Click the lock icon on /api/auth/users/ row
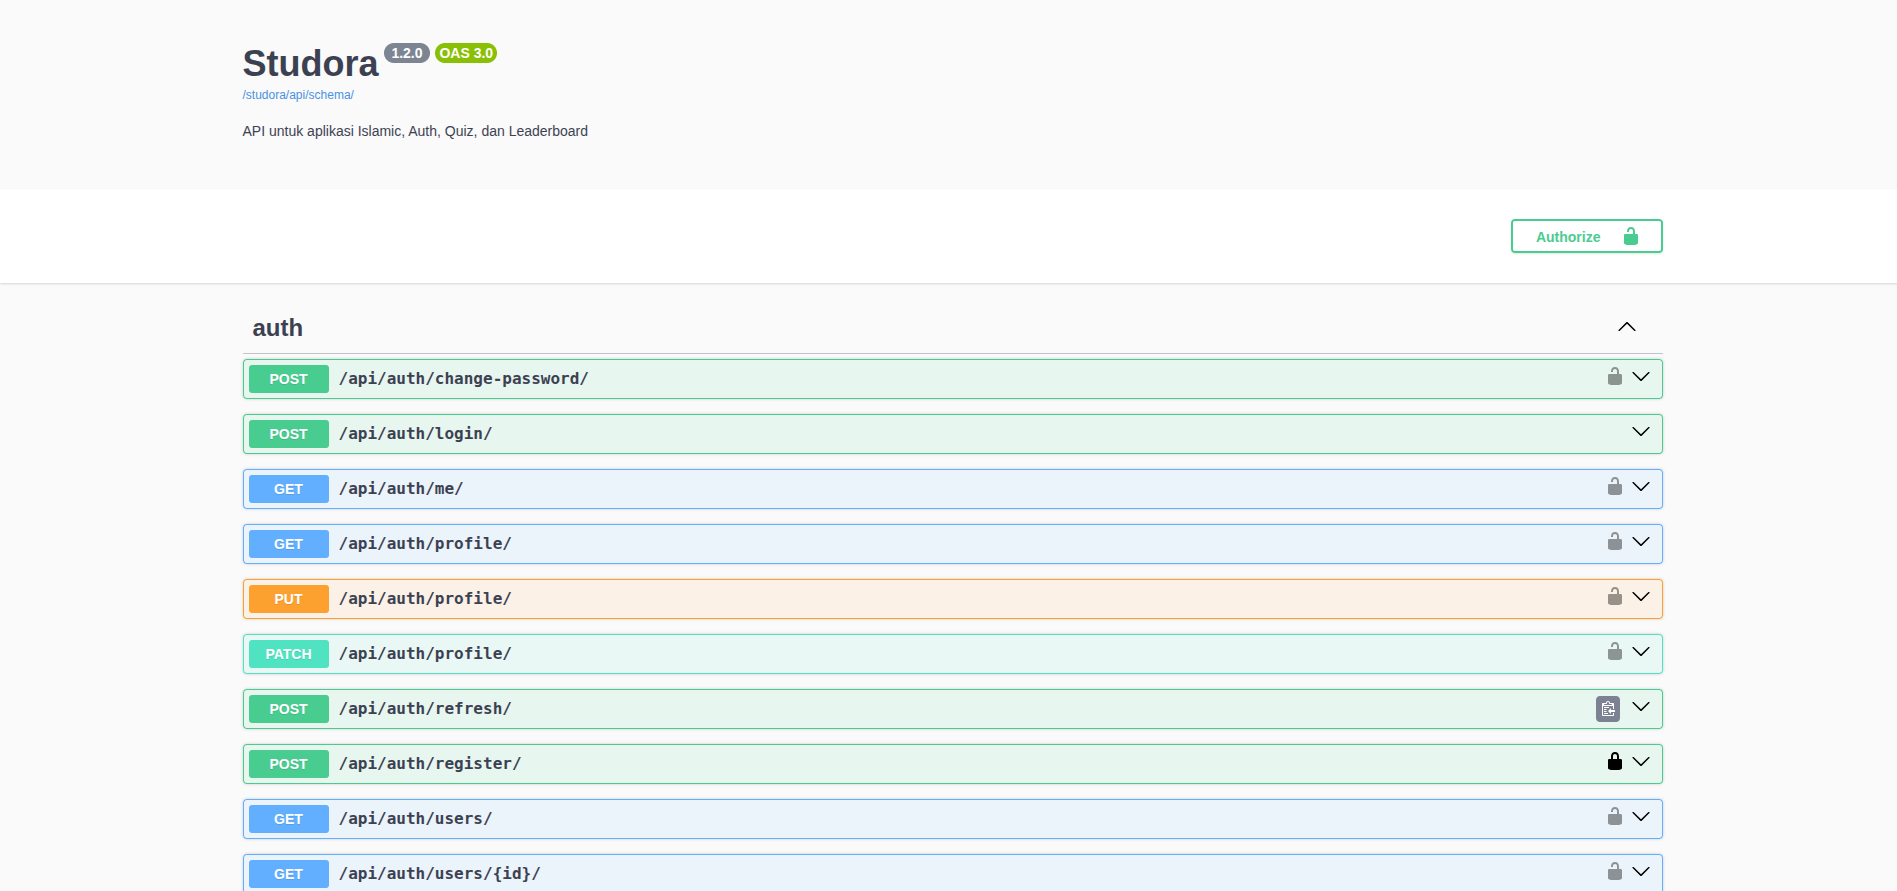 point(1615,817)
